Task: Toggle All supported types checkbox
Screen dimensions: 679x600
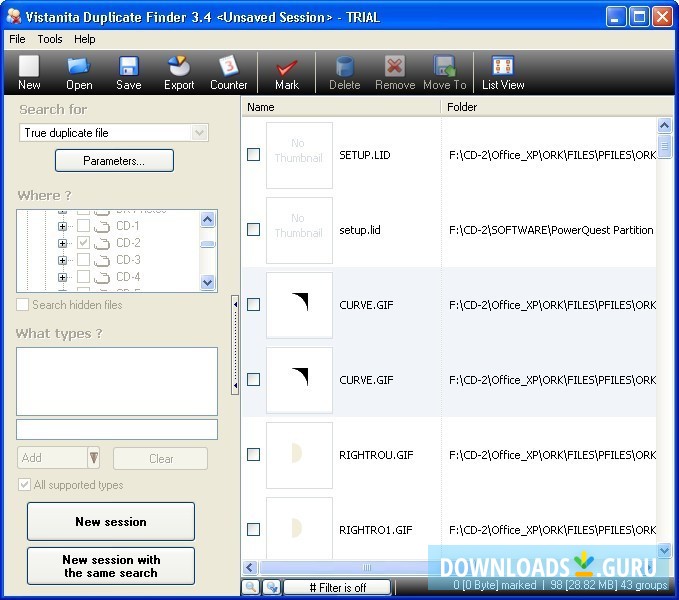Action: (24, 484)
